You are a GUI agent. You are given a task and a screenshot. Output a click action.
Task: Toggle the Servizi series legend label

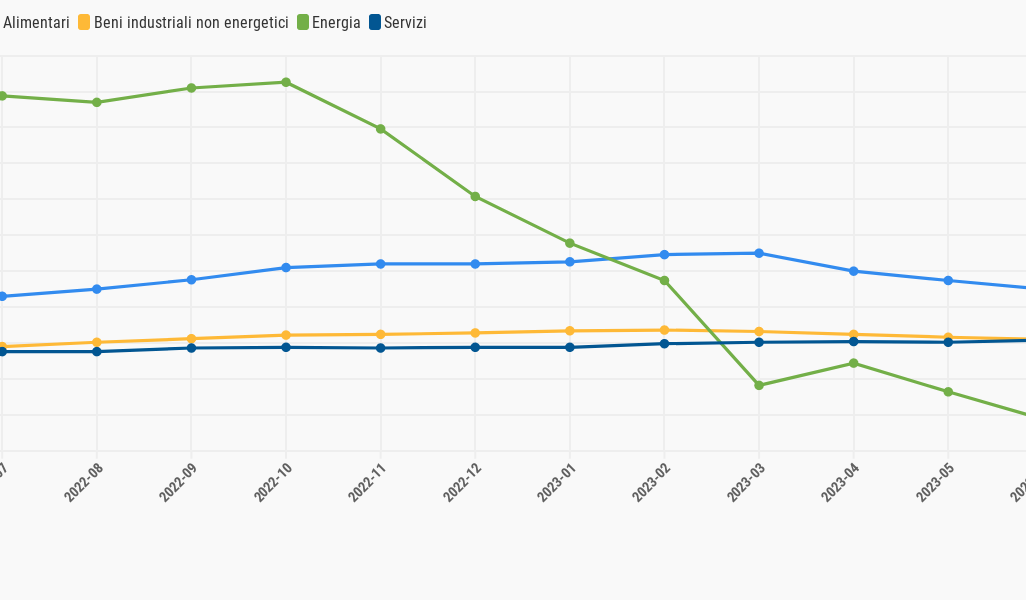[405, 22]
